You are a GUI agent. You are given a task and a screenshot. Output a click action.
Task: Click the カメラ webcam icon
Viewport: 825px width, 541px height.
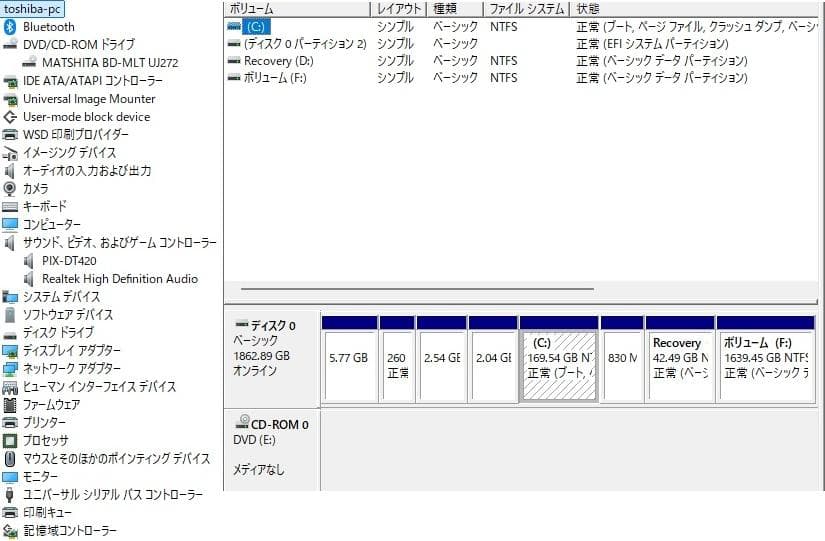tap(9, 188)
